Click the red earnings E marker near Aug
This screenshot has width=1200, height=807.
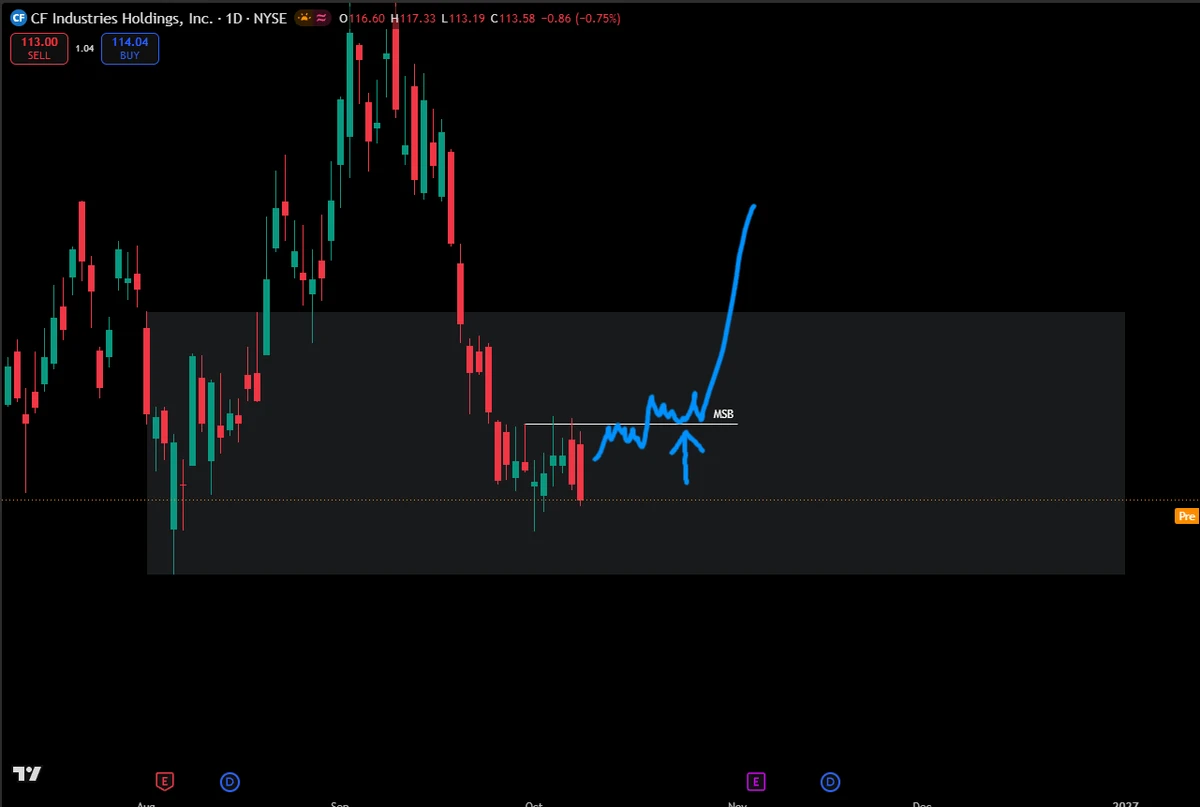[x=164, y=781]
